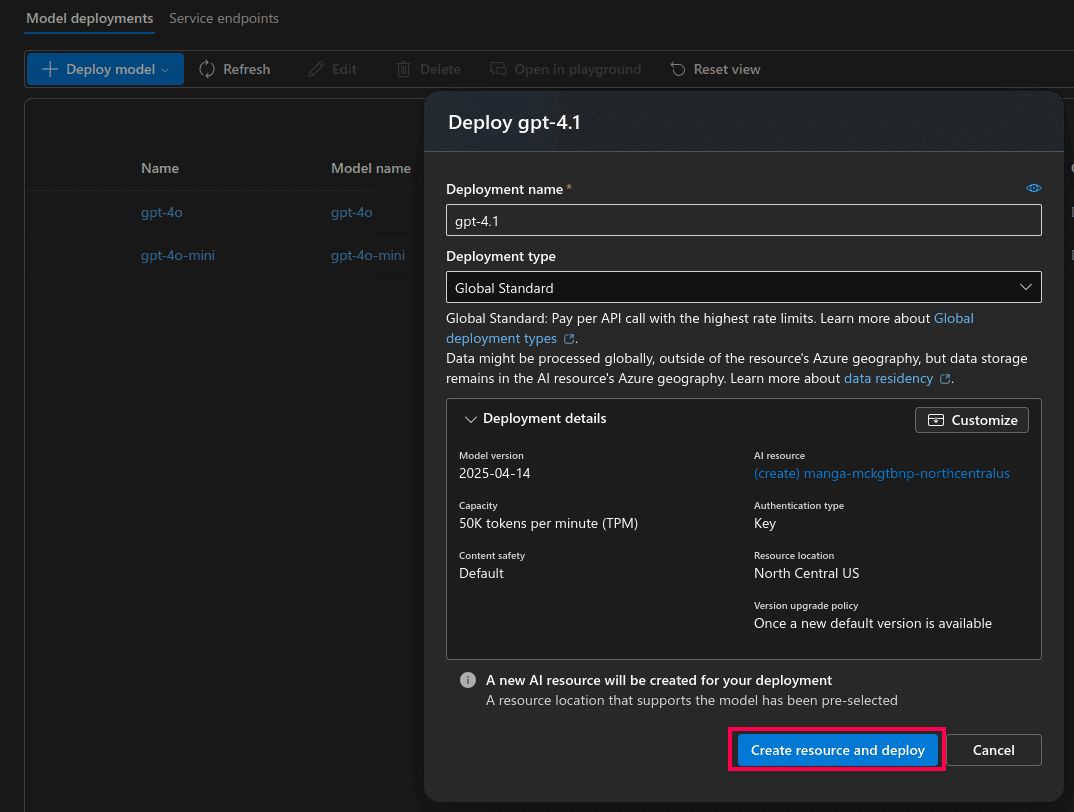Click Create resource and deploy
The width and height of the screenshot is (1074, 812).
click(837, 750)
